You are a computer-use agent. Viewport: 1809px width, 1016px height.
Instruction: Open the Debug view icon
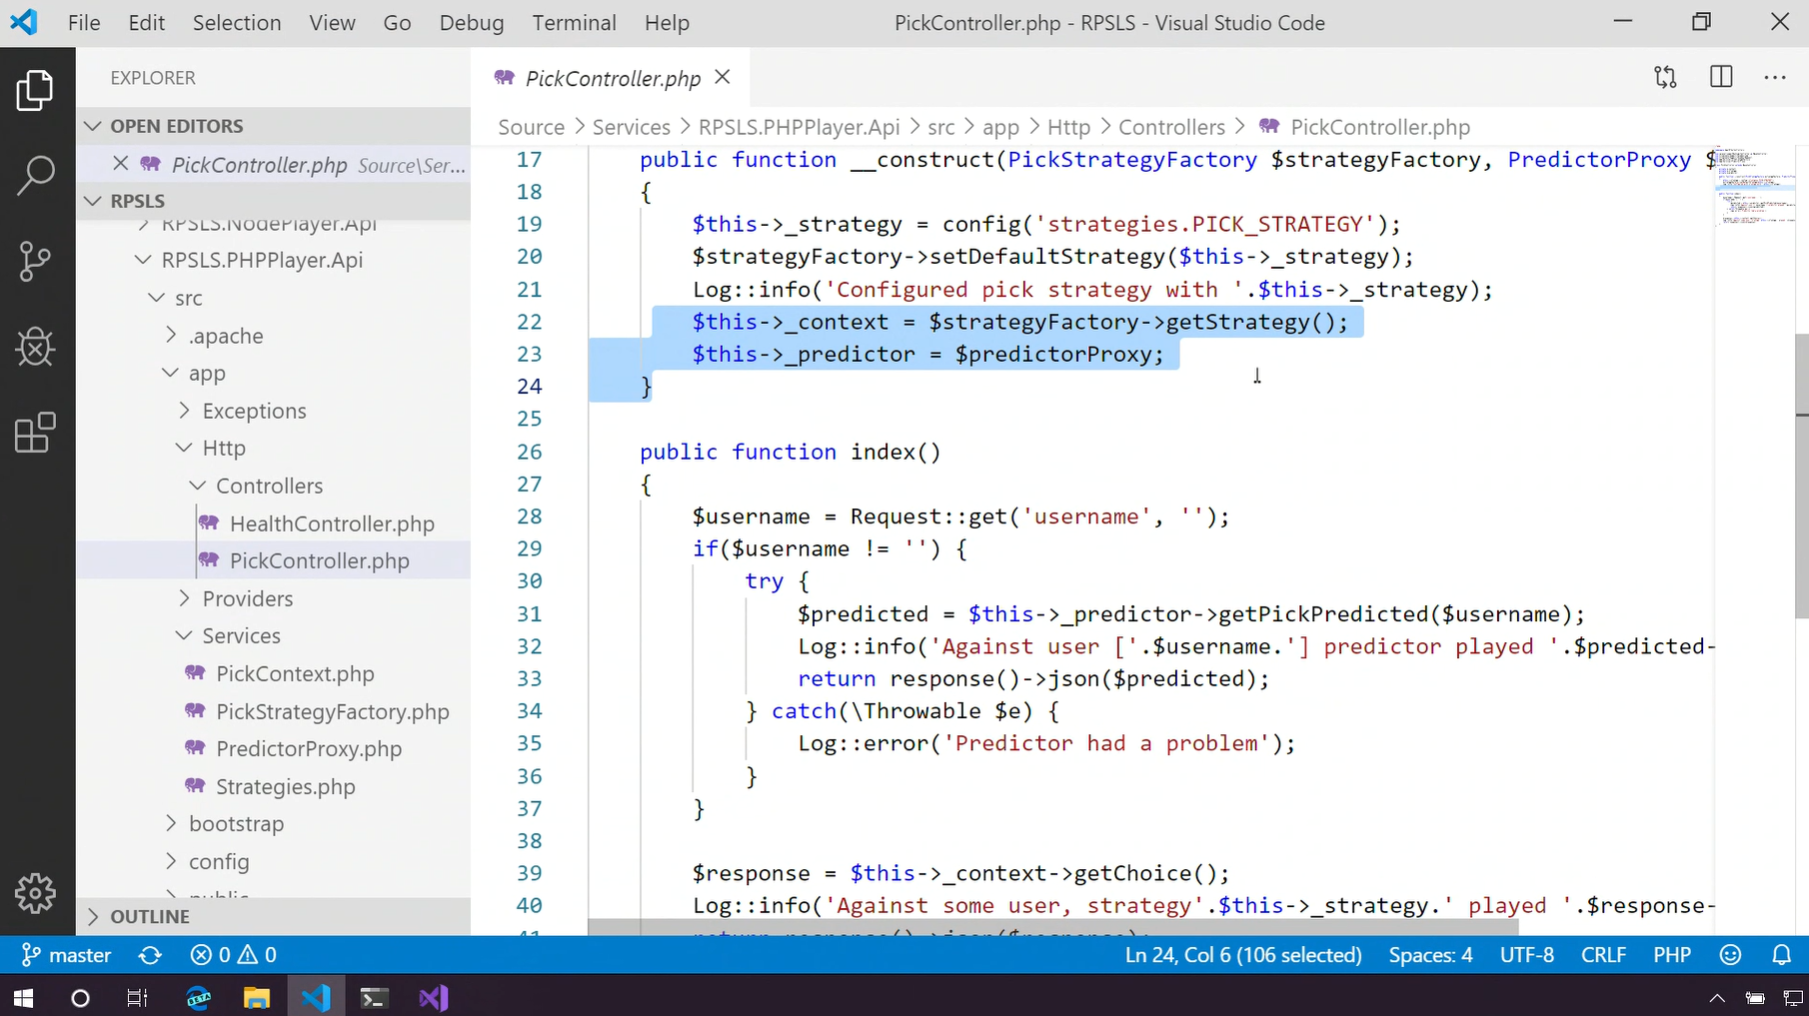coord(36,348)
